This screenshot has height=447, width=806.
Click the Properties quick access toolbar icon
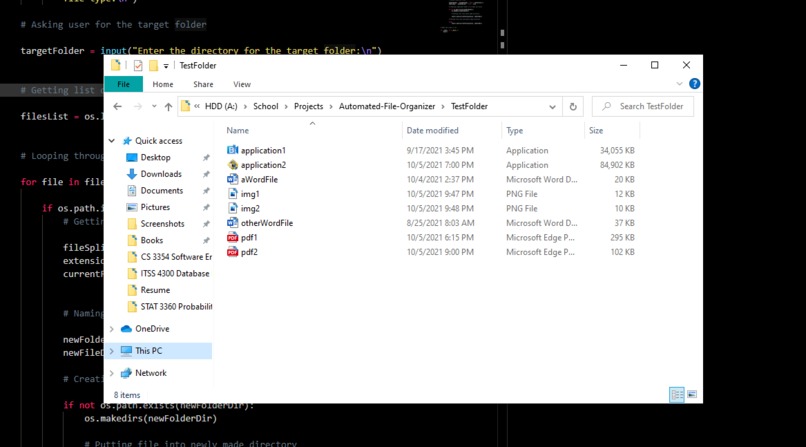(x=138, y=66)
